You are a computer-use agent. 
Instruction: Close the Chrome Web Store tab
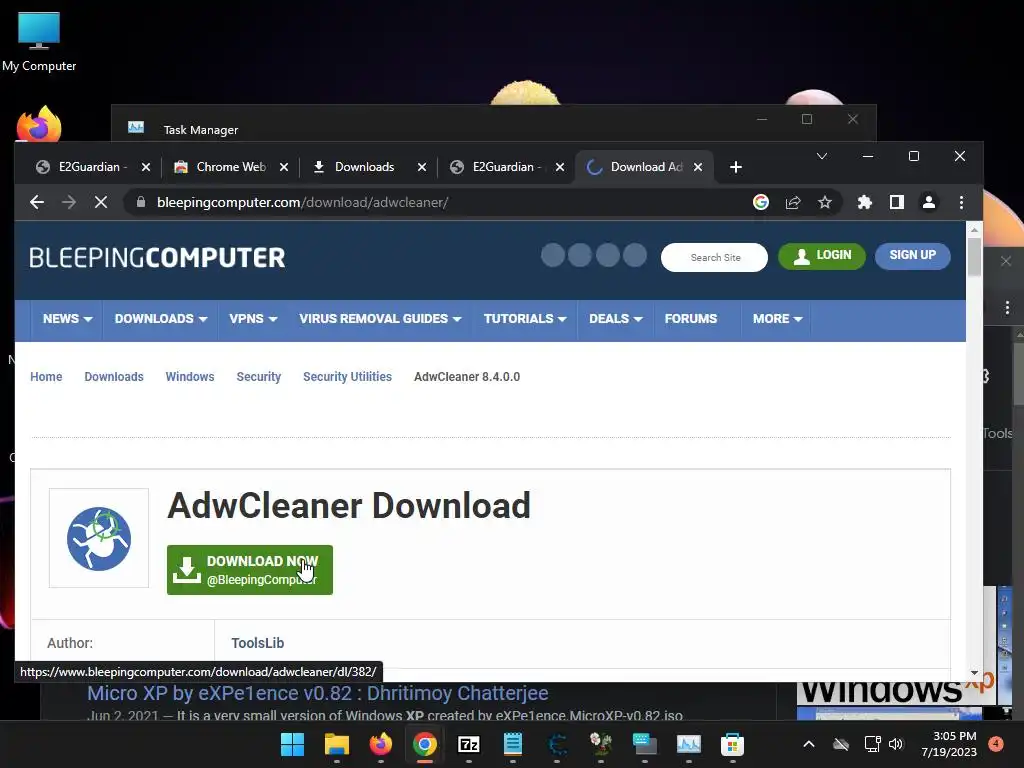(x=284, y=167)
